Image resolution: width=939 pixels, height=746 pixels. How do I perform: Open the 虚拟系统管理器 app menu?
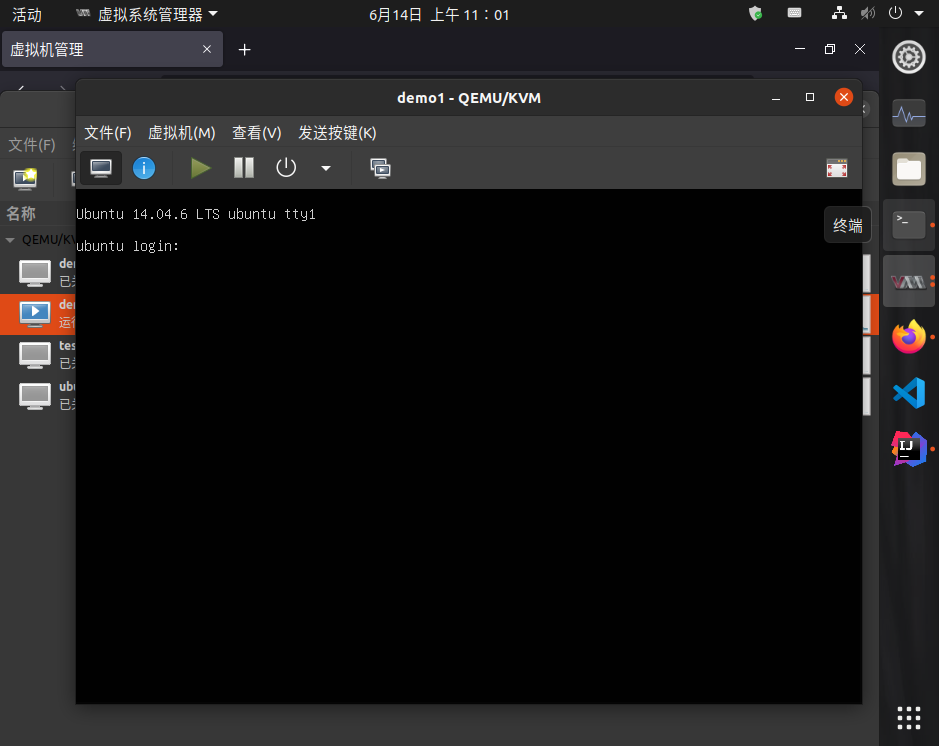[147, 14]
